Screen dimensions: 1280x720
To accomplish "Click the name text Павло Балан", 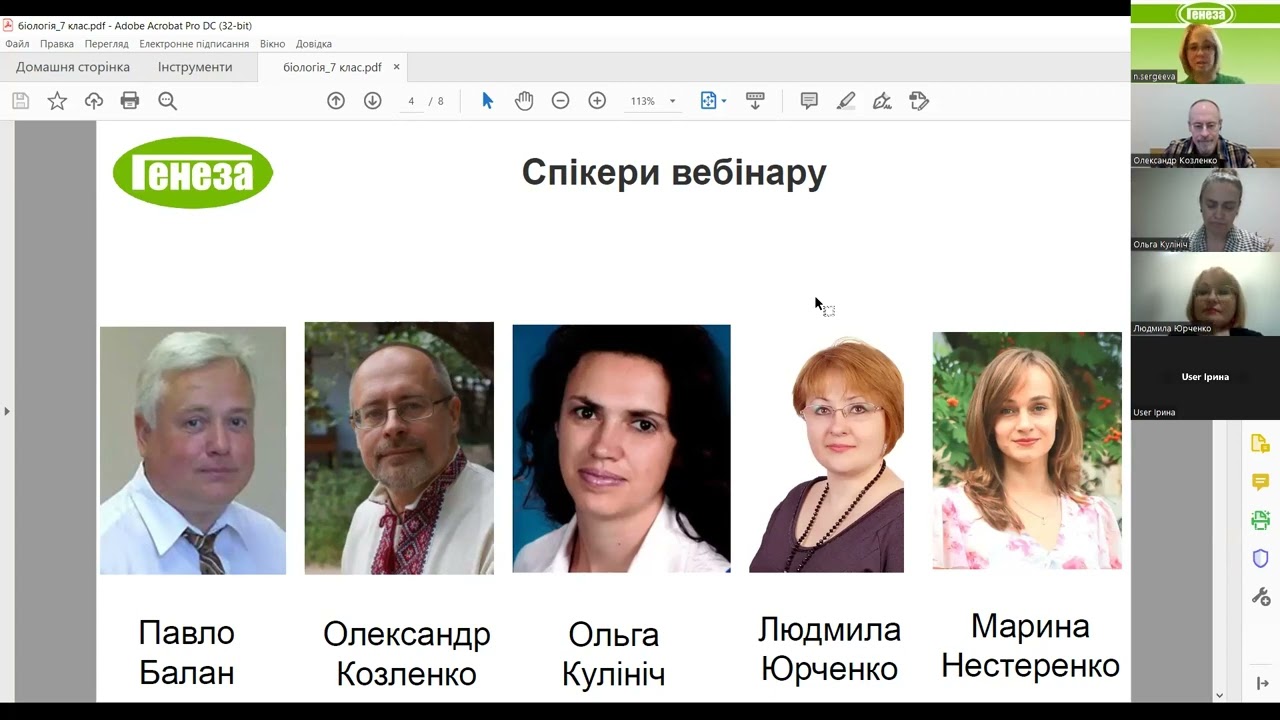I will tap(187, 652).
